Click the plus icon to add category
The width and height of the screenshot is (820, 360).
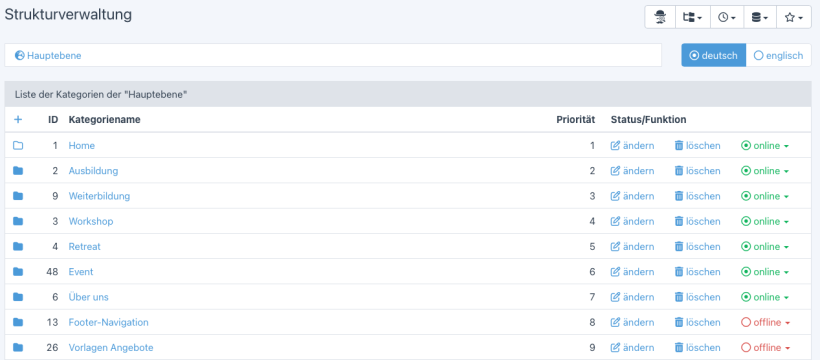coord(18,120)
